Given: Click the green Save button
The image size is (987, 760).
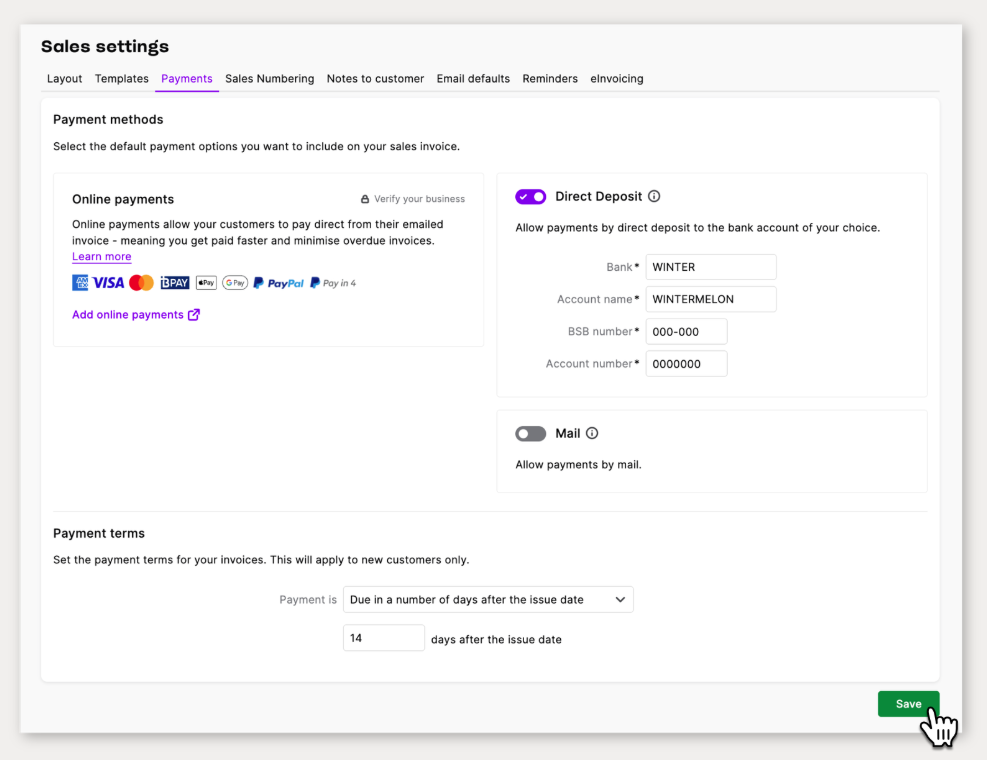Looking at the screenshot, I should point(908,704).
